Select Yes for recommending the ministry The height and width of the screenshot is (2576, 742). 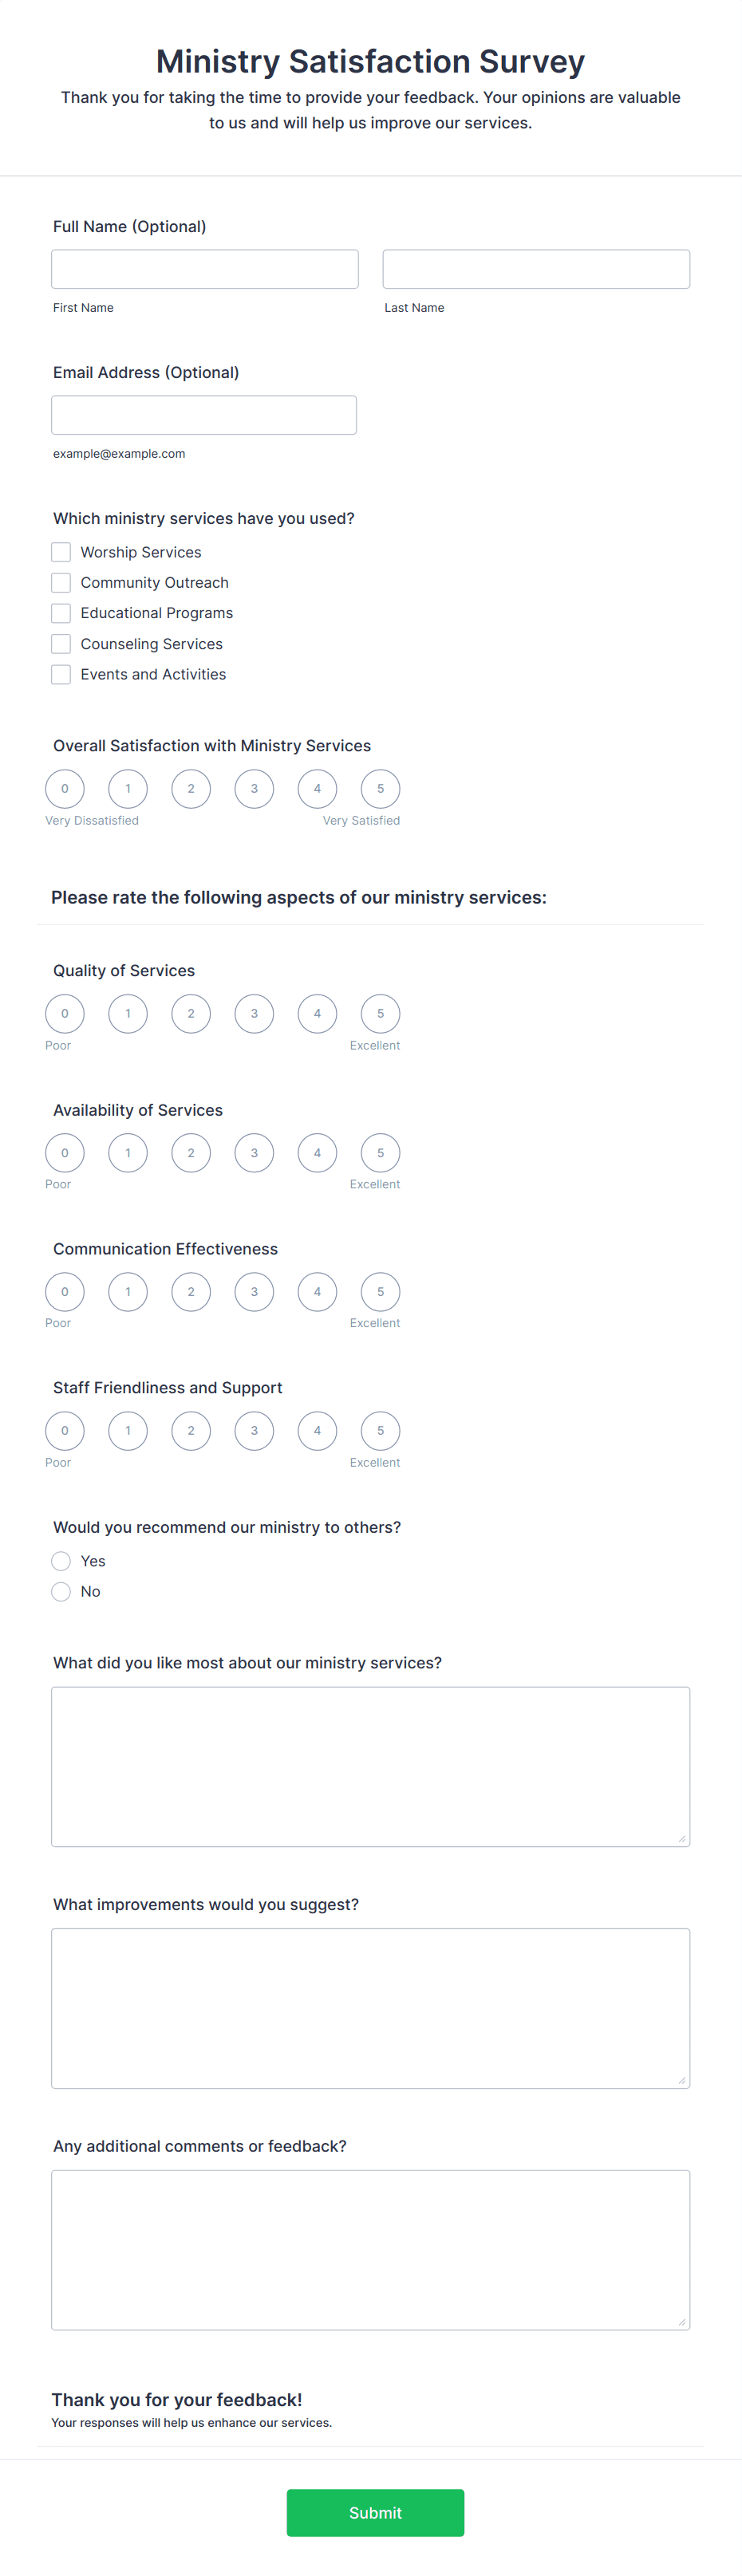click(x=61, y=1560)
